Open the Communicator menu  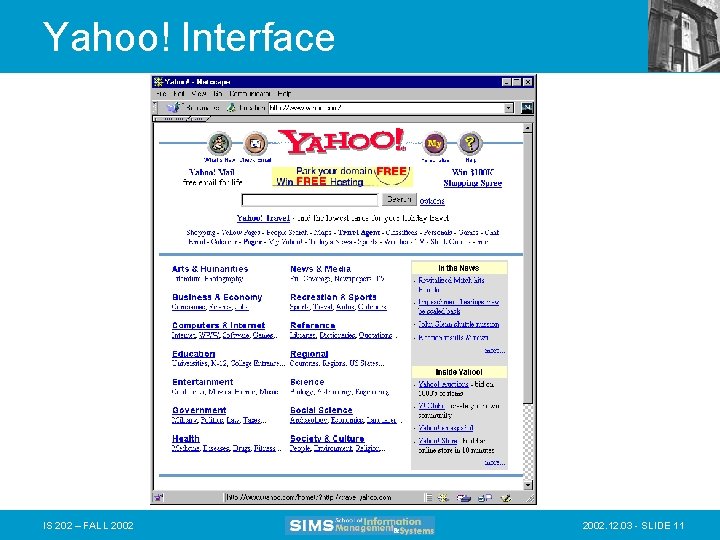click(250, 94)
